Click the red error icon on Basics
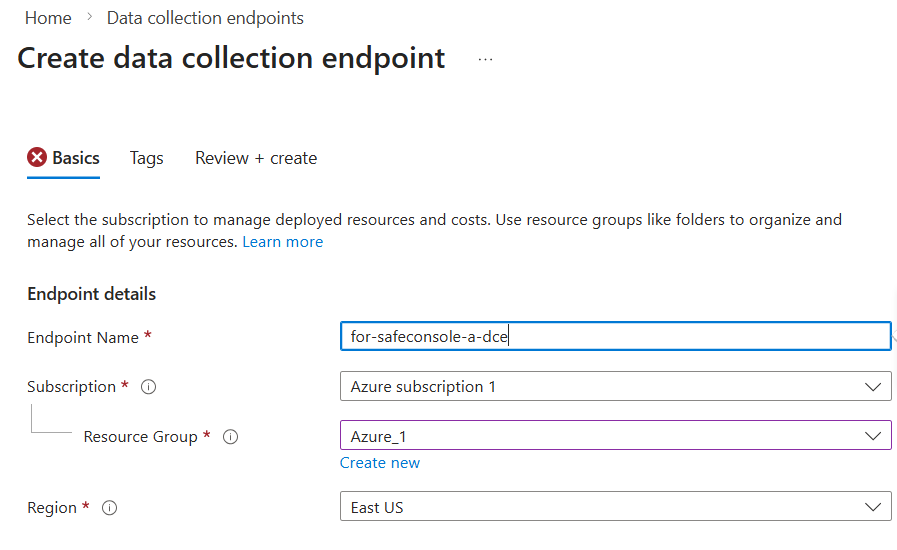Viewport: 897px width, 550px height. (37, 157)
